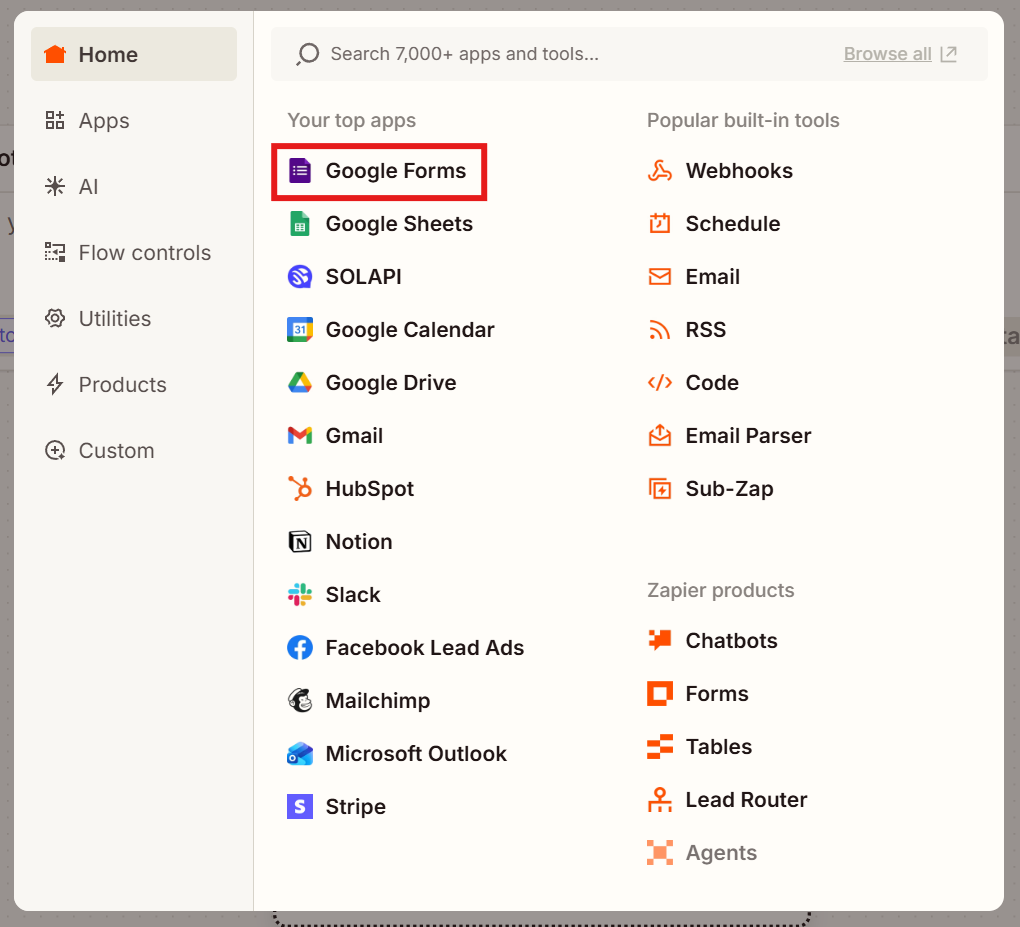
Task: Select the Lead Router product icon
Action: pos(660,800)
